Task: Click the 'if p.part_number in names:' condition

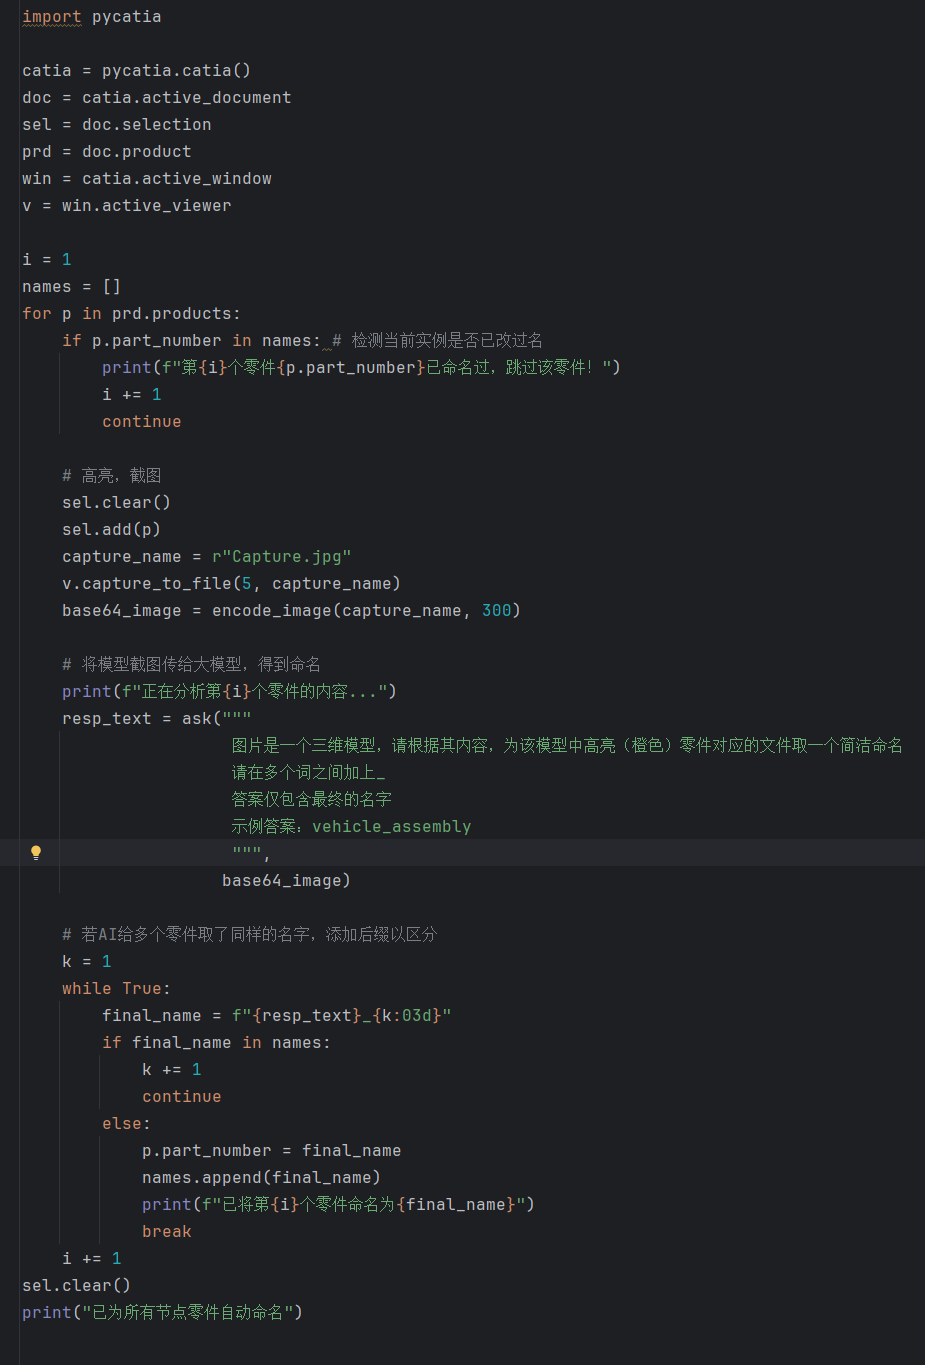Action: [191, 341]
